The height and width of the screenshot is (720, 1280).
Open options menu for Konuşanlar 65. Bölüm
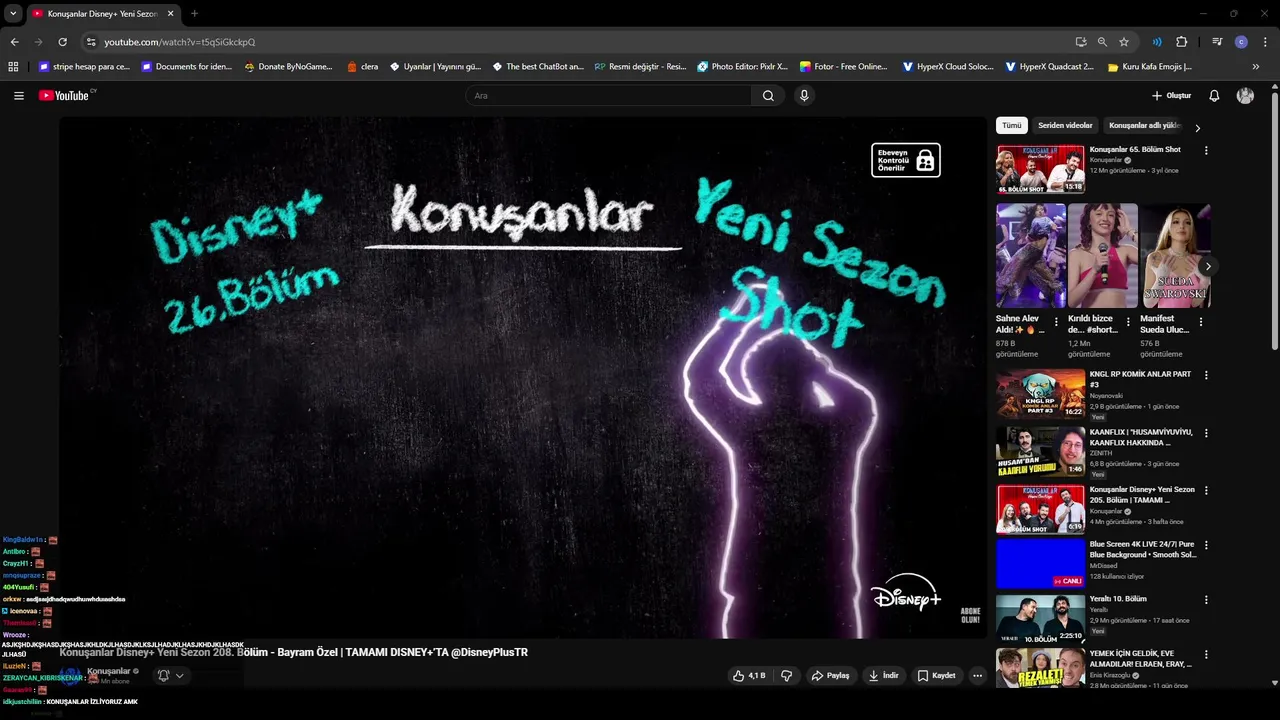coord(1206,150)
